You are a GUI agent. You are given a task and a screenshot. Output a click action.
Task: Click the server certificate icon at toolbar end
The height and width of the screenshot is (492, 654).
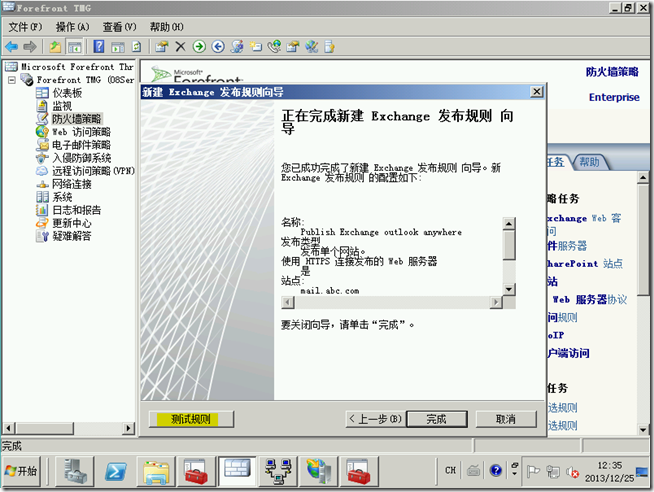[330, 46]
